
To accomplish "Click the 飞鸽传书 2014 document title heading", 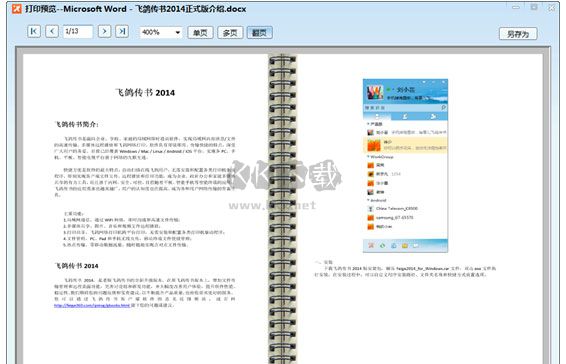I will tap(145, 92).
